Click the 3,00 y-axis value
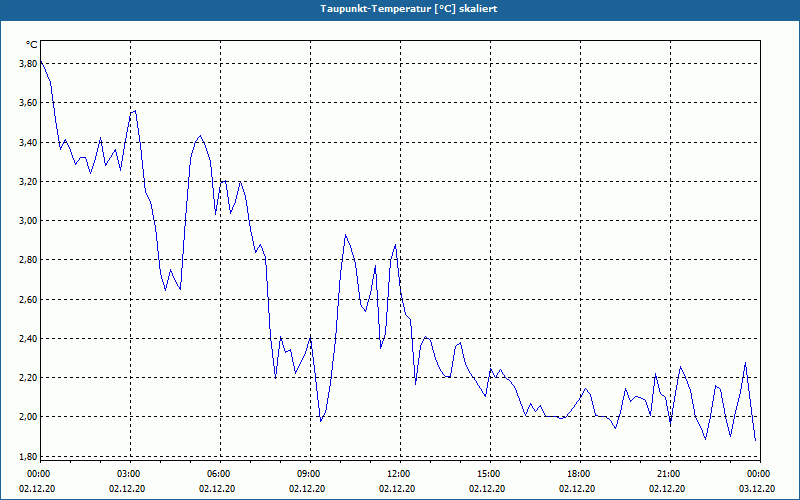 pos(28,221)
